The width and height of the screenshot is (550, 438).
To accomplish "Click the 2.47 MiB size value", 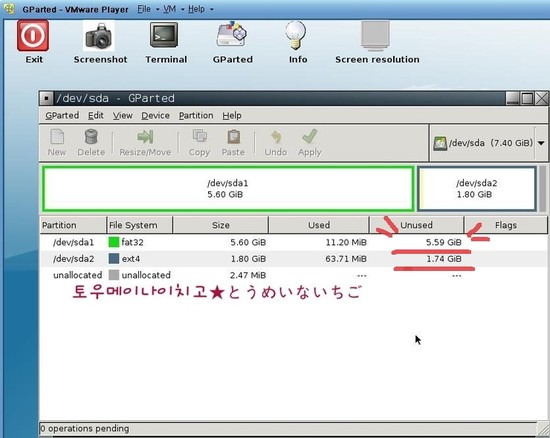I will [248, 275].
